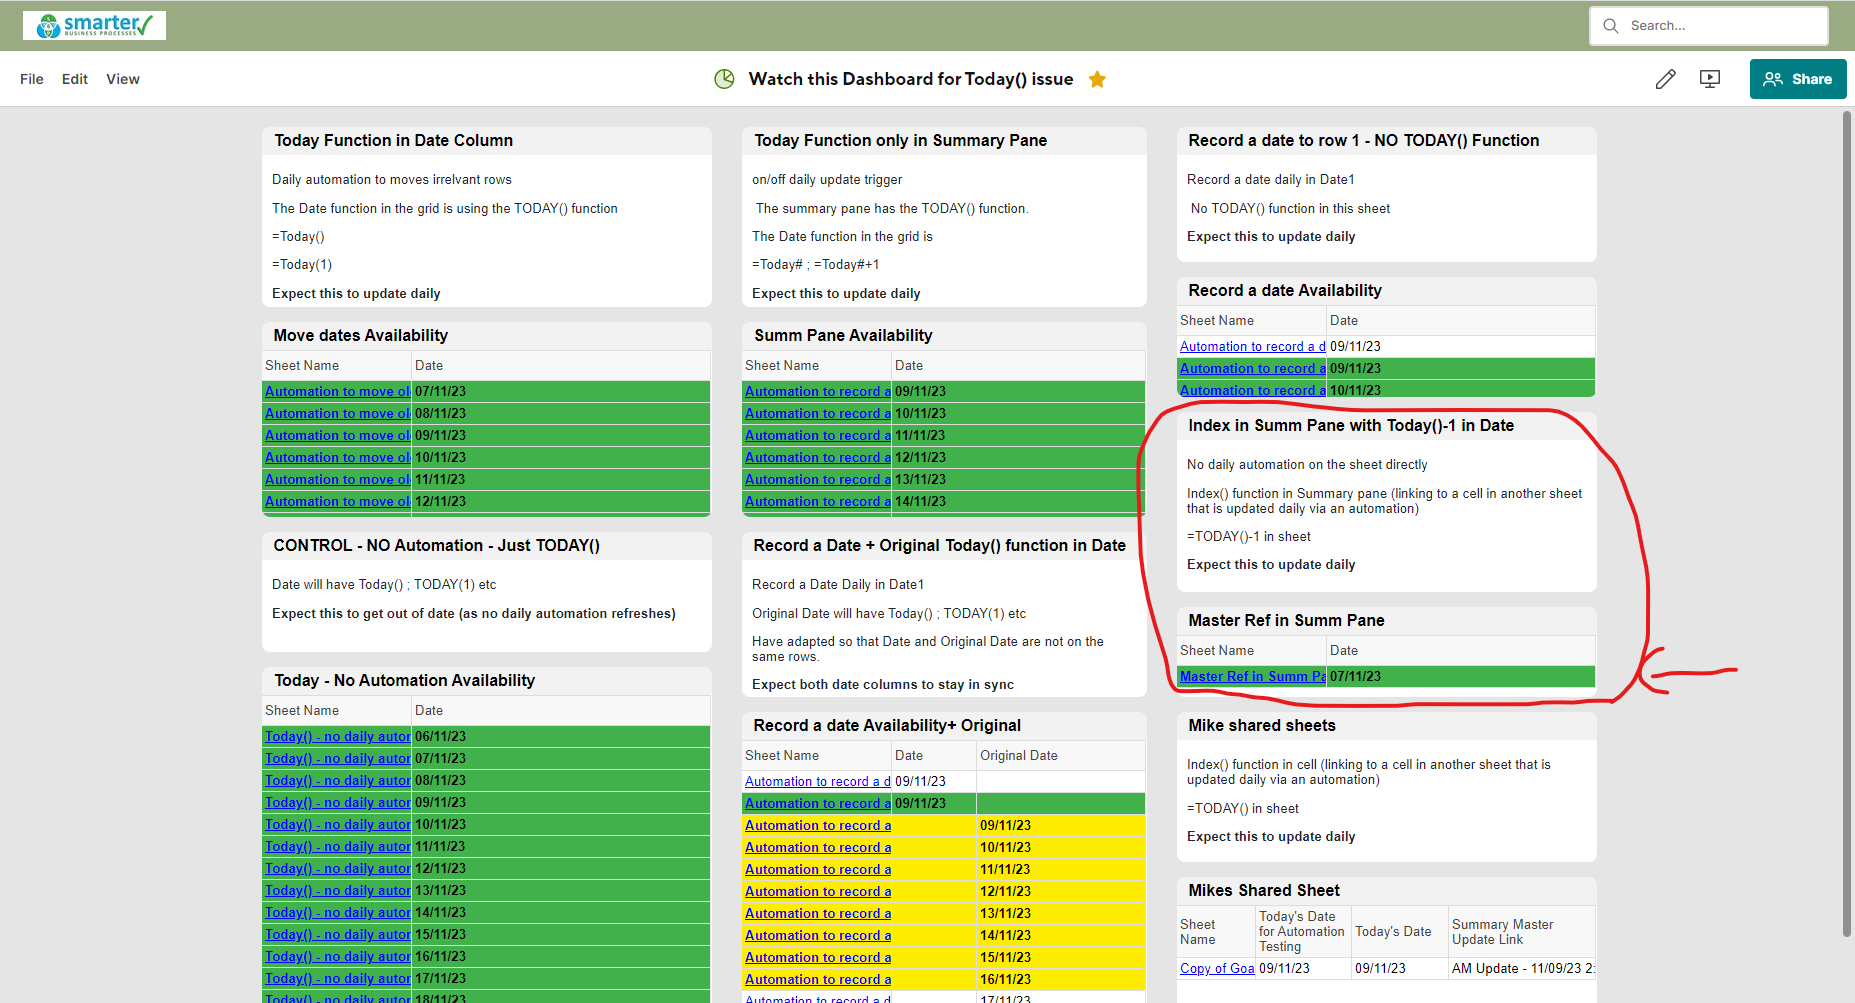Open the Edit menu
This screenshot has width=1855, height=1003.
point(75,79)
